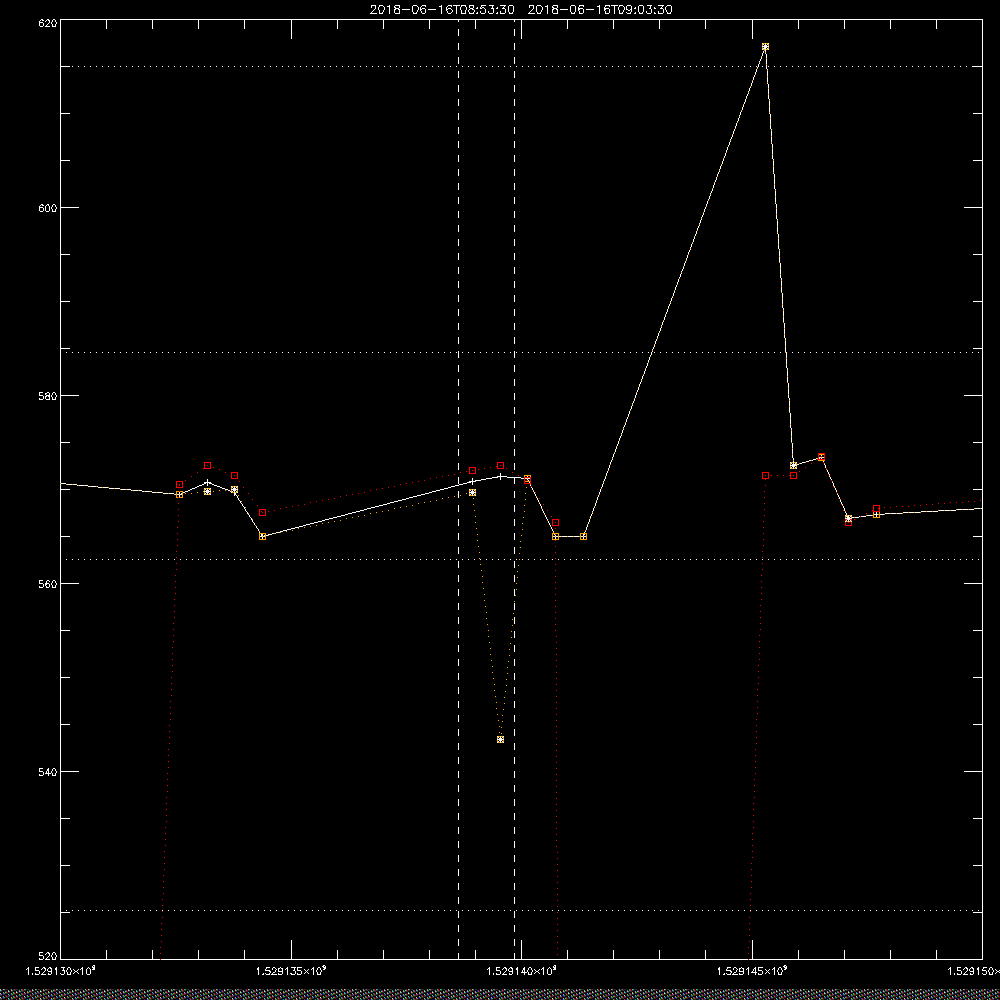Click the x-axis label 1.529135×10⁹
This screenshot has width=1000, height=1000.
click(291, 971)
